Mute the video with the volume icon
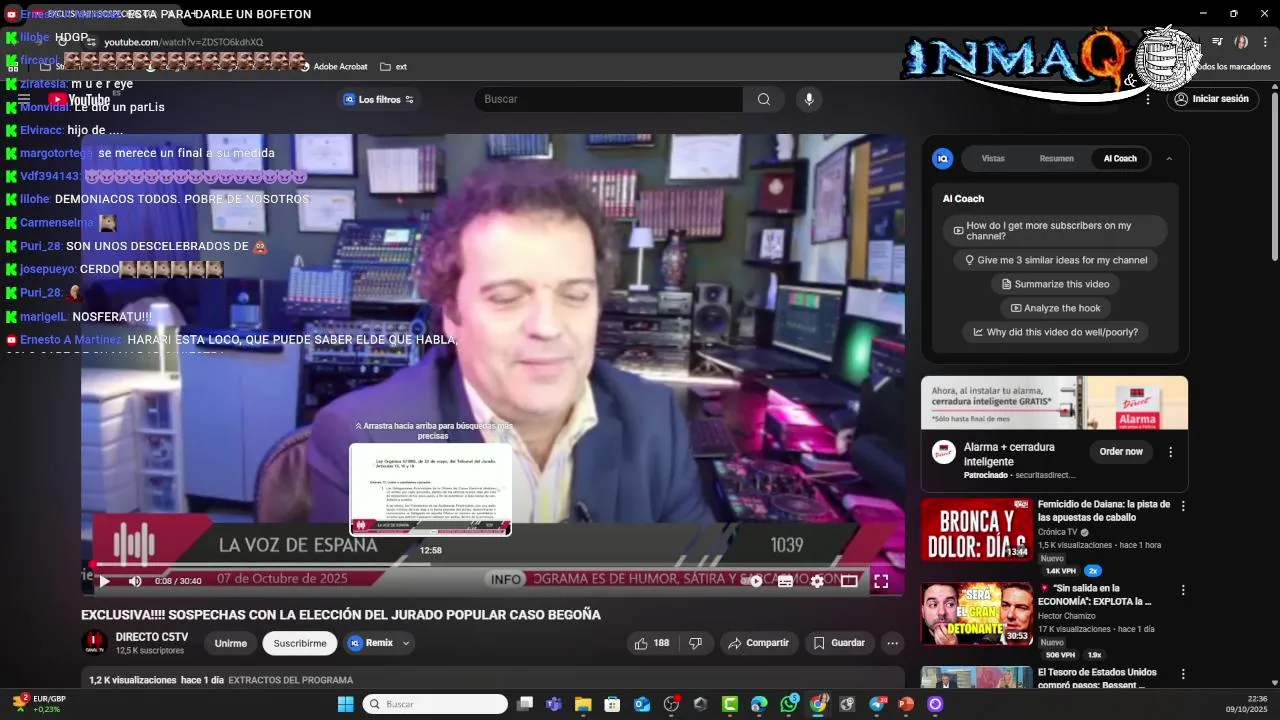The image size is (1280, 720). point(135,581)
